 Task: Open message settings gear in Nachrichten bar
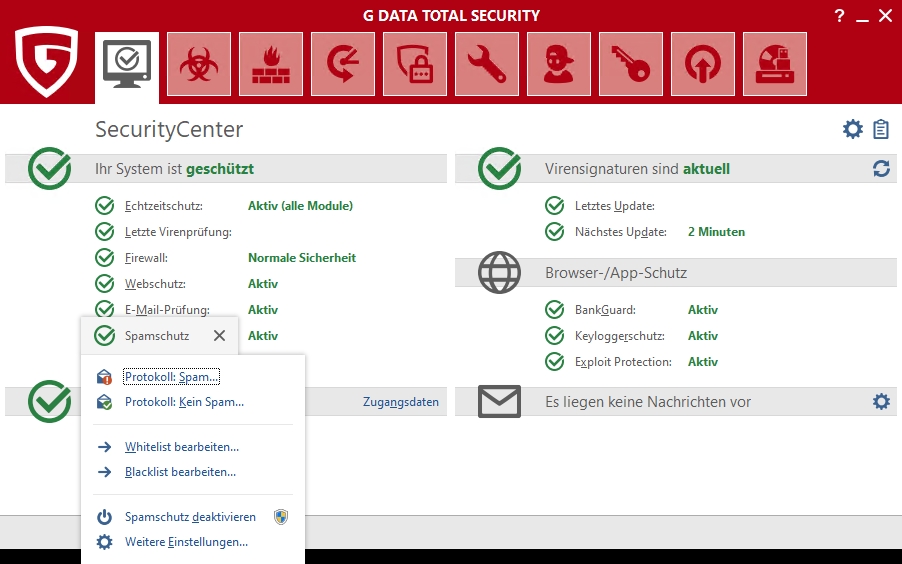(881, 402)
